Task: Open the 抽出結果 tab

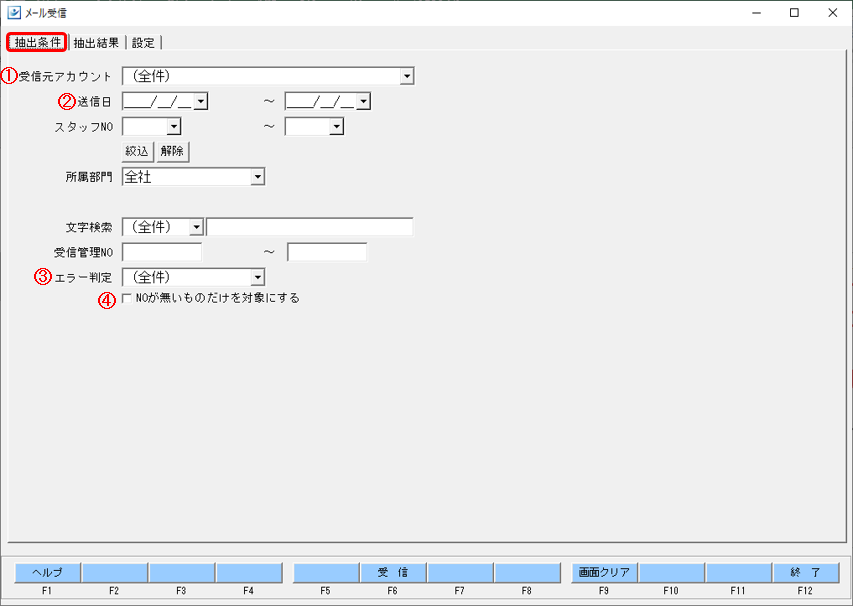Action: pos(96,42)
